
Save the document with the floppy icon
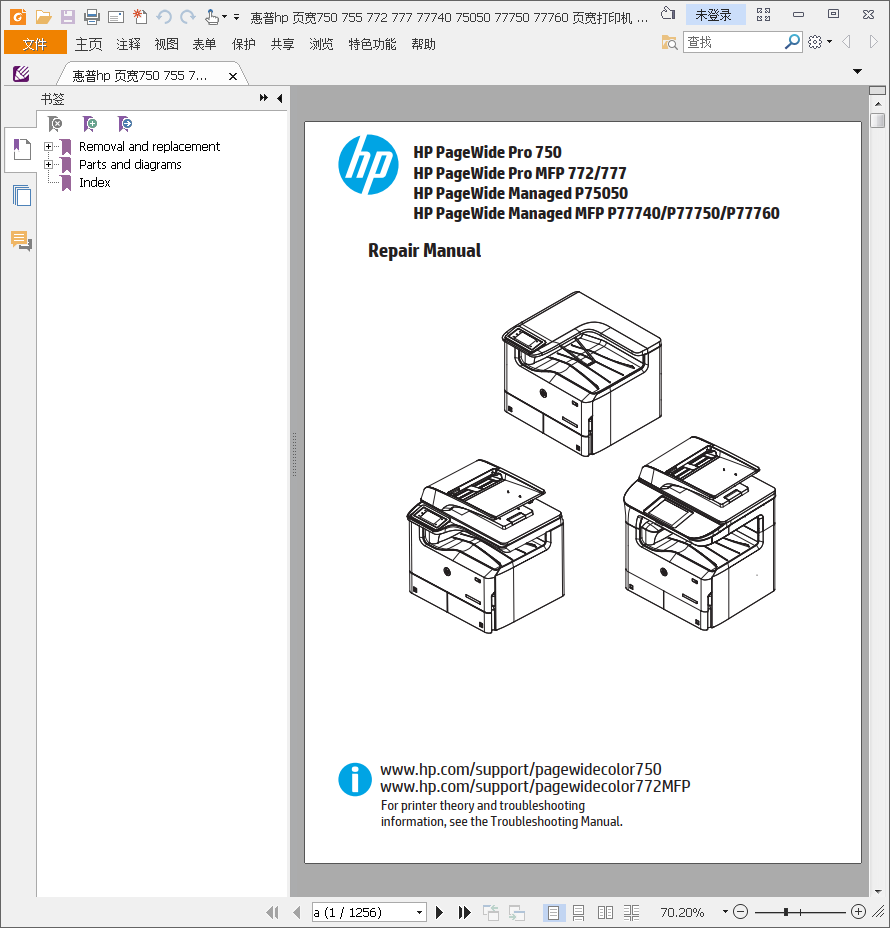(67, 17)
